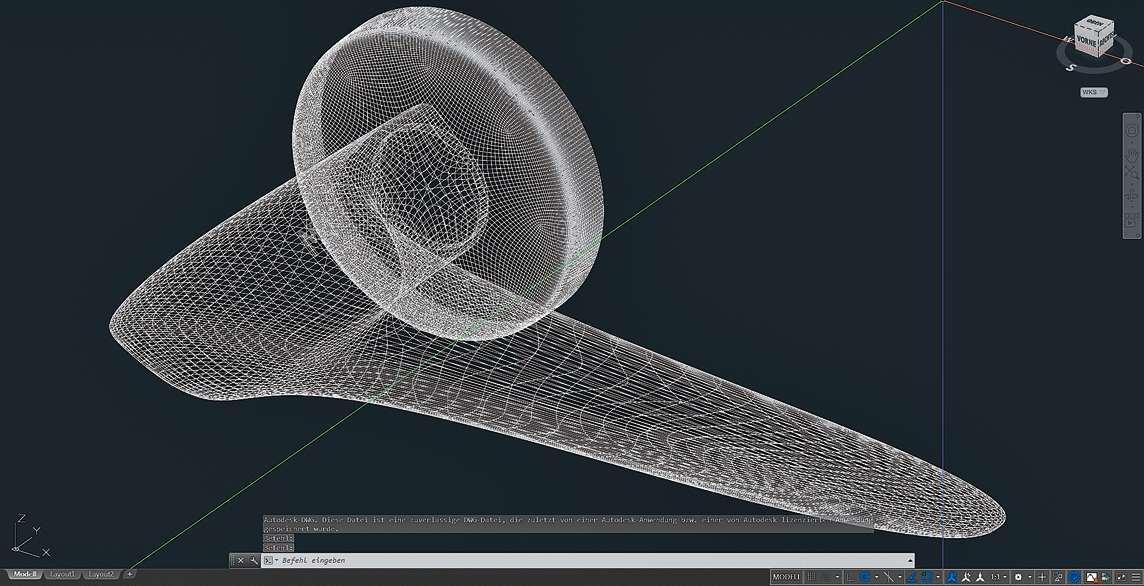Screen dimensions: 1144x586
Task: Click the second annotation scale star icon
Action: tap(966, 577)
